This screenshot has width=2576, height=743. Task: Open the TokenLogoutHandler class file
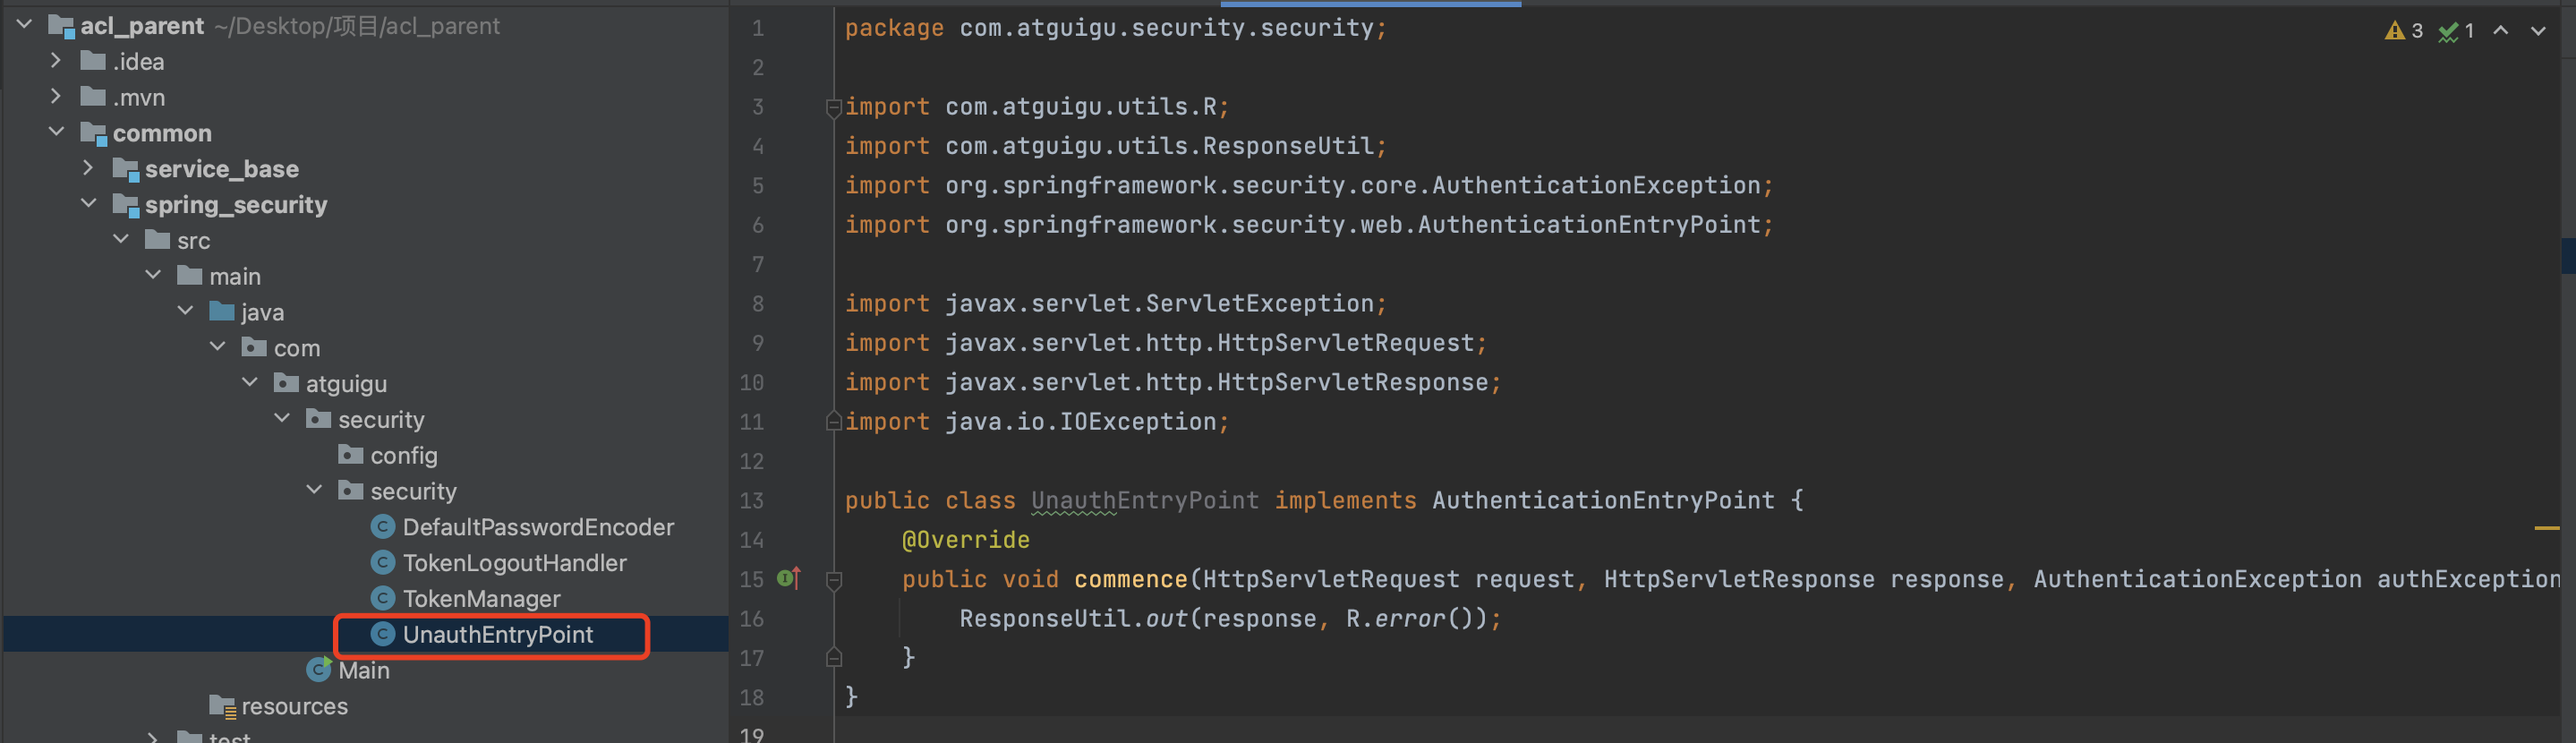coord(513,563)
